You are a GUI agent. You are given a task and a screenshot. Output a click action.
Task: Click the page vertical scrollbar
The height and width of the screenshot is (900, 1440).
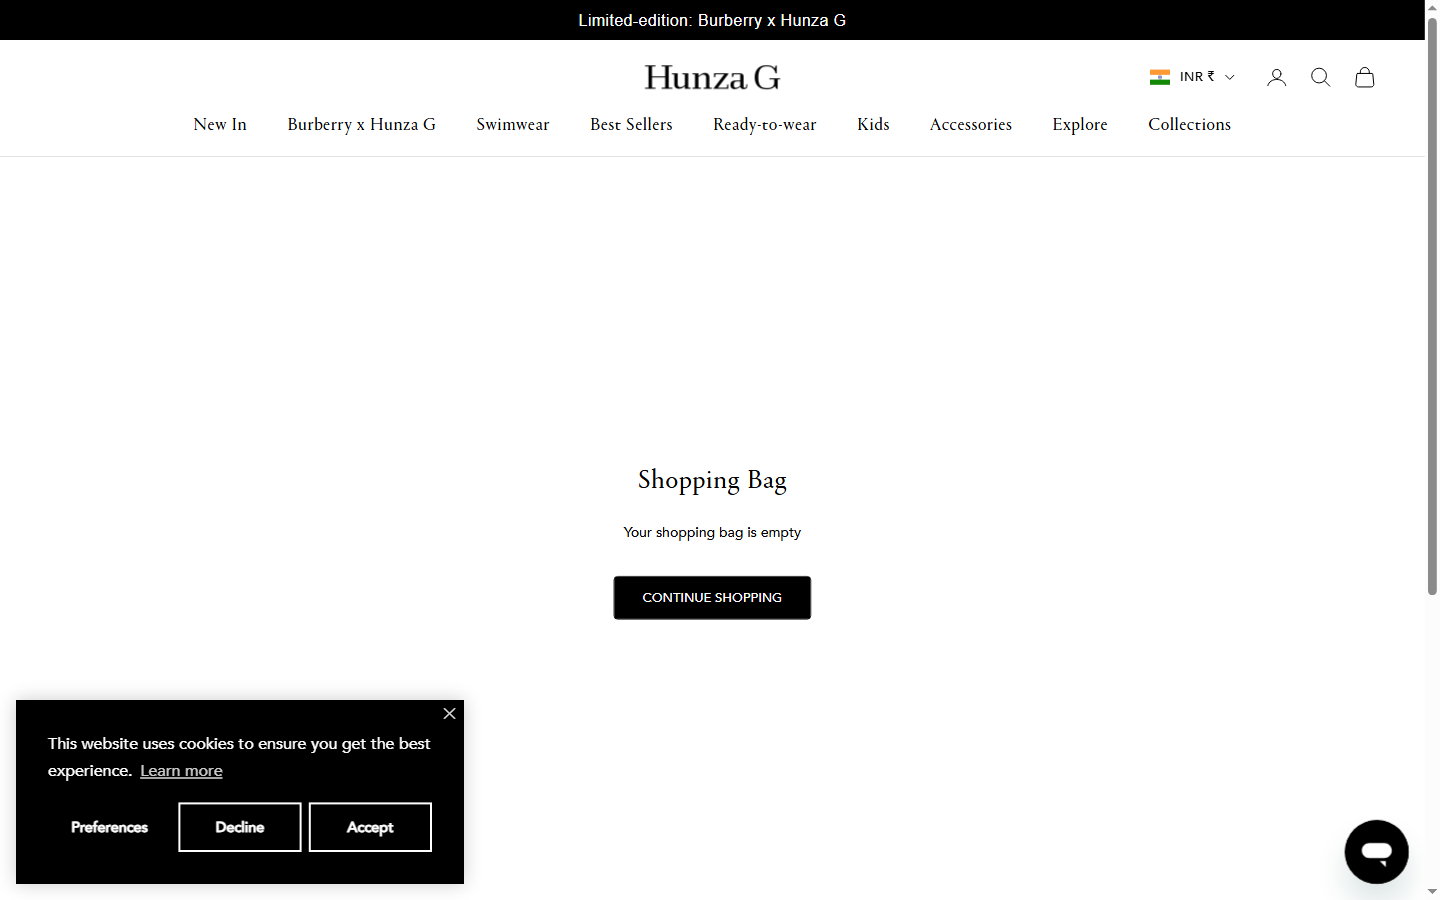[x=1432, y=307]
